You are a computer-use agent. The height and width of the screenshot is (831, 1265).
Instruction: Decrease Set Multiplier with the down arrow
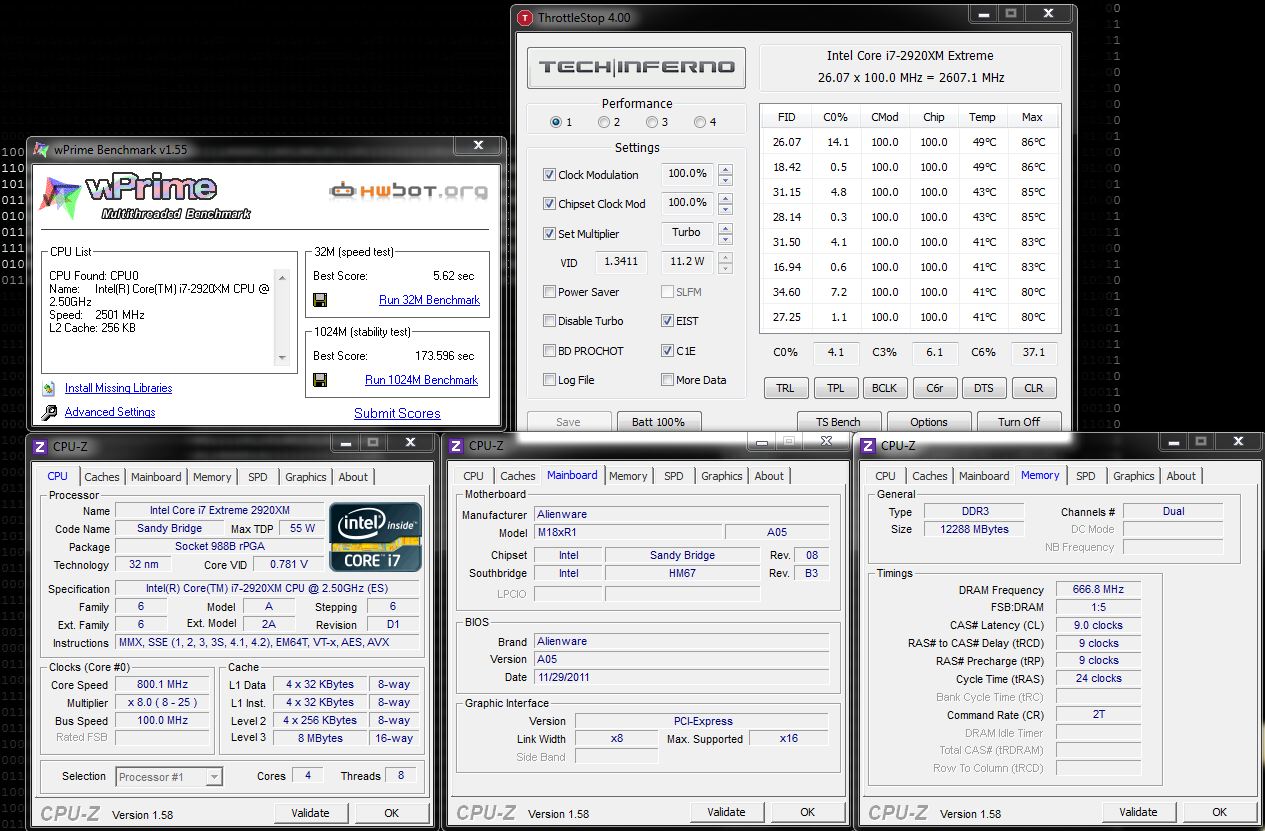point(725,239)
